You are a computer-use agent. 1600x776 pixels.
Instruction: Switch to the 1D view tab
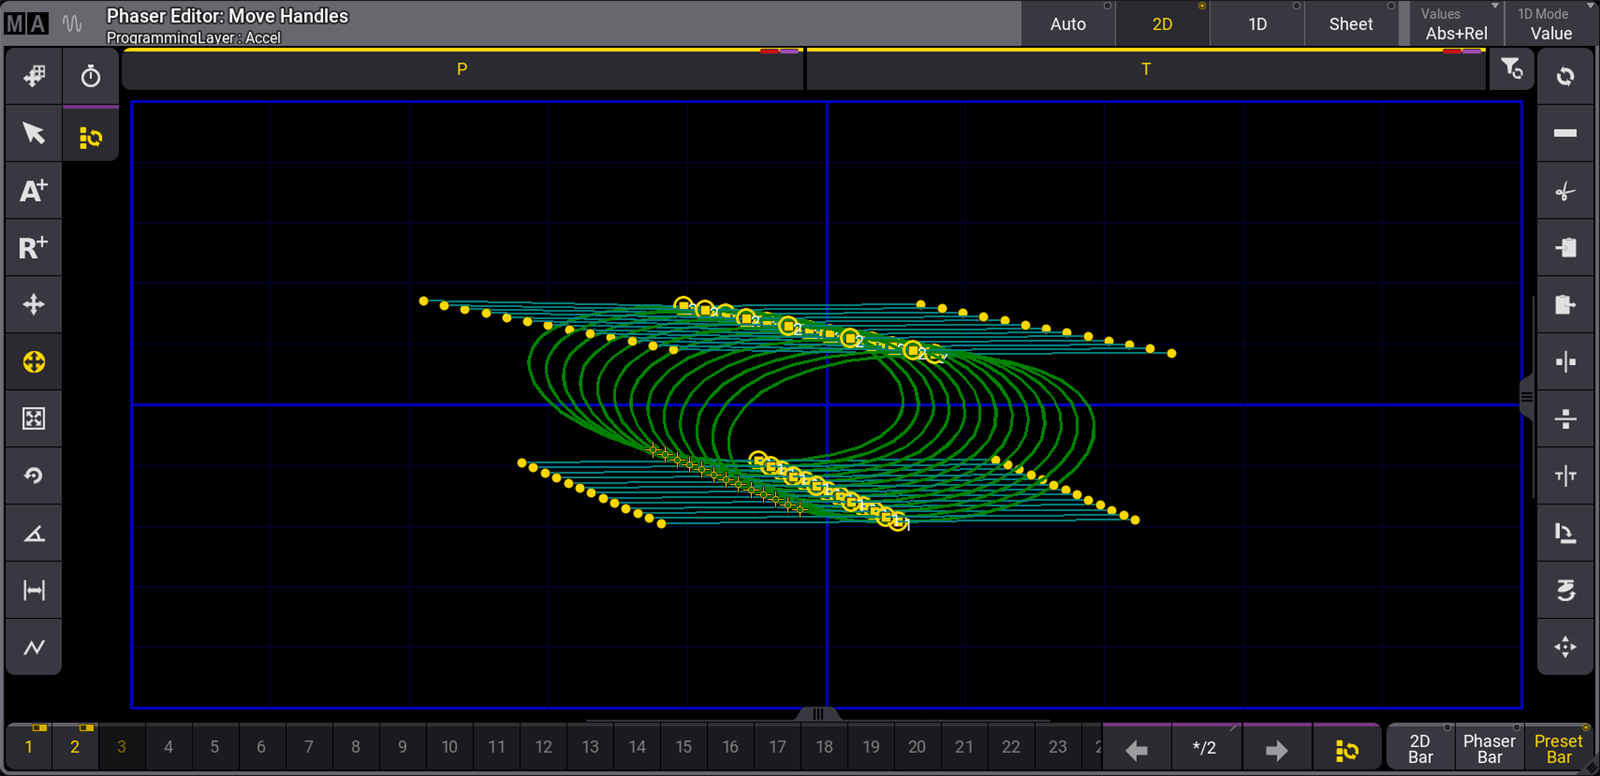[x=1257, y=24]
